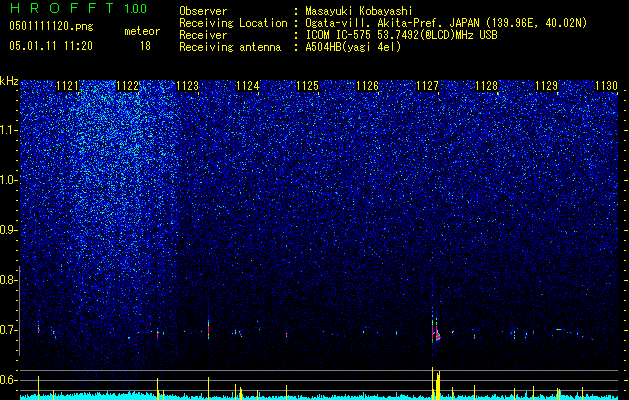Click the 1122 time axis label
The height and width of the screenshot is (400, 629).
(x=128, y=85)
